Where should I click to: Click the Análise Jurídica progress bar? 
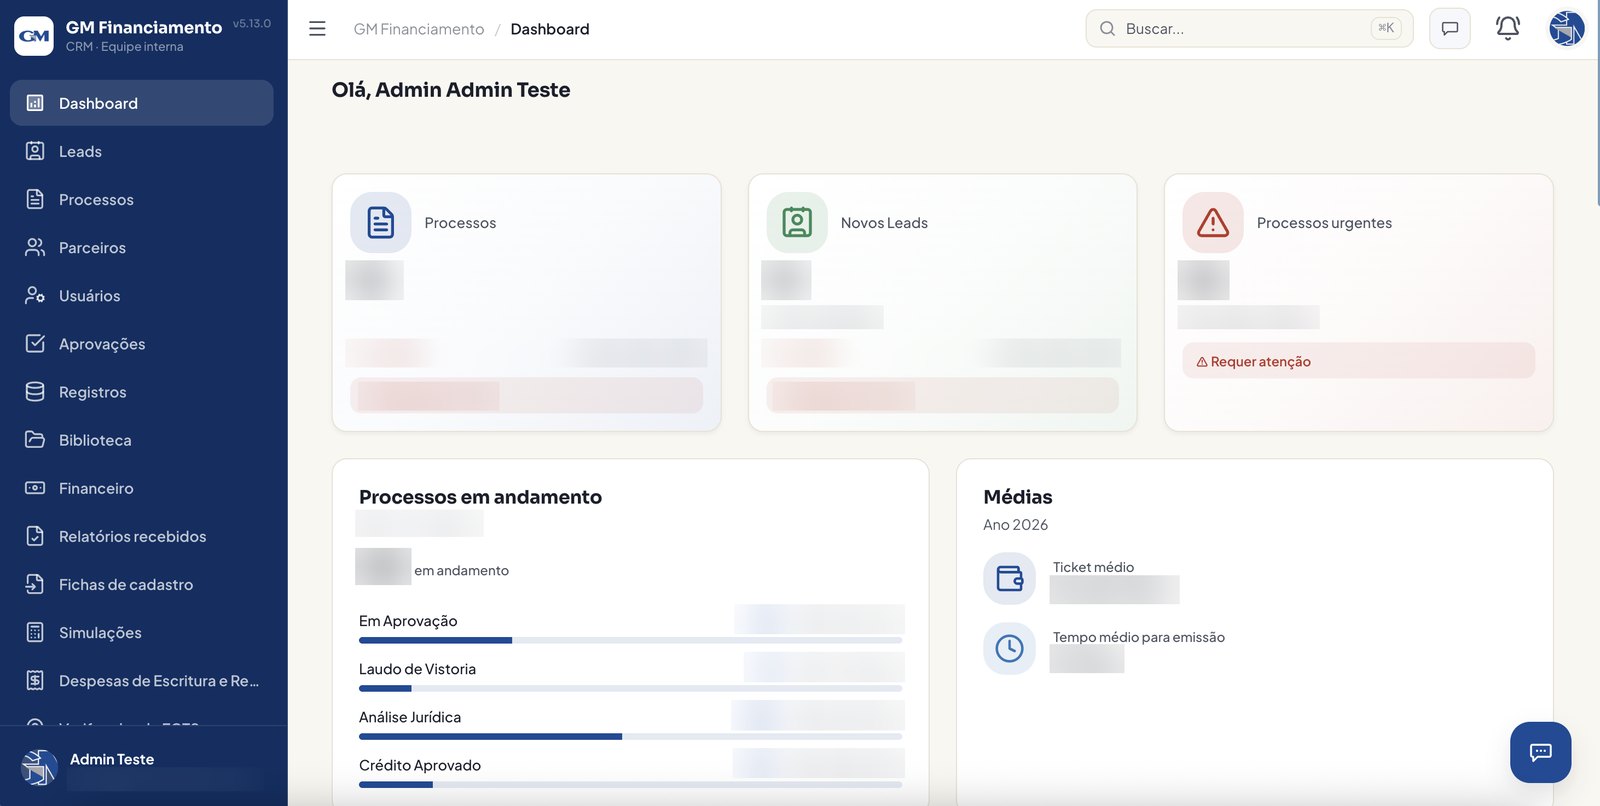pyautogui.click(x=631, y=736)
